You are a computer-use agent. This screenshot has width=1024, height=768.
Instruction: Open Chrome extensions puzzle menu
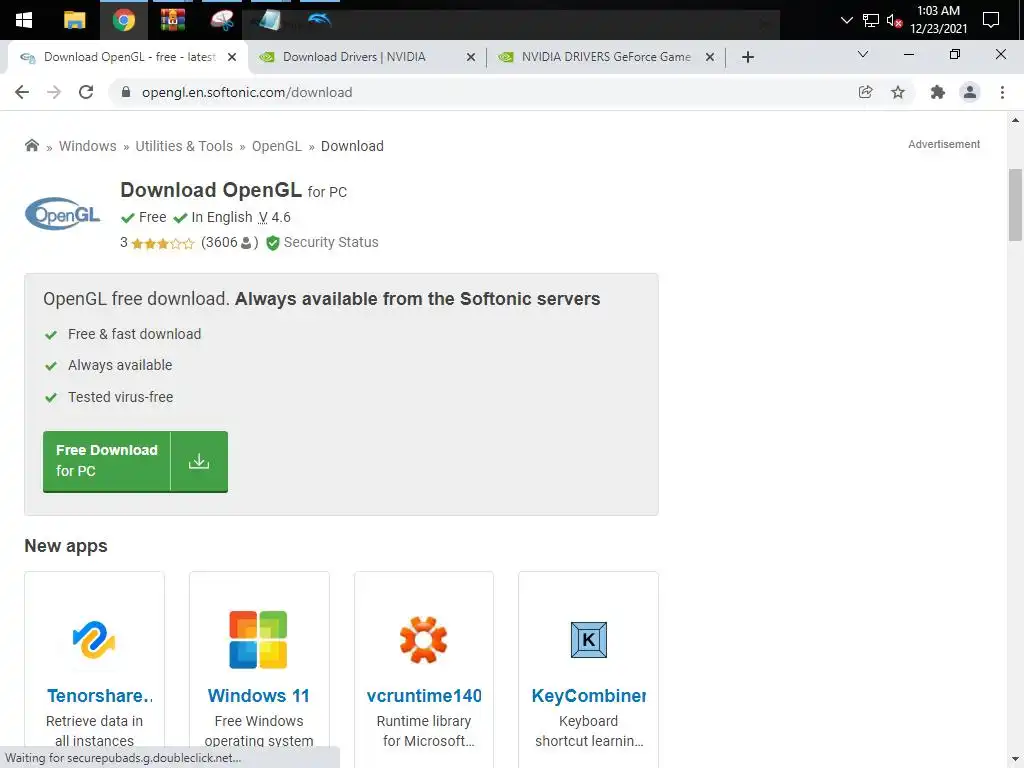coord(938,92)
